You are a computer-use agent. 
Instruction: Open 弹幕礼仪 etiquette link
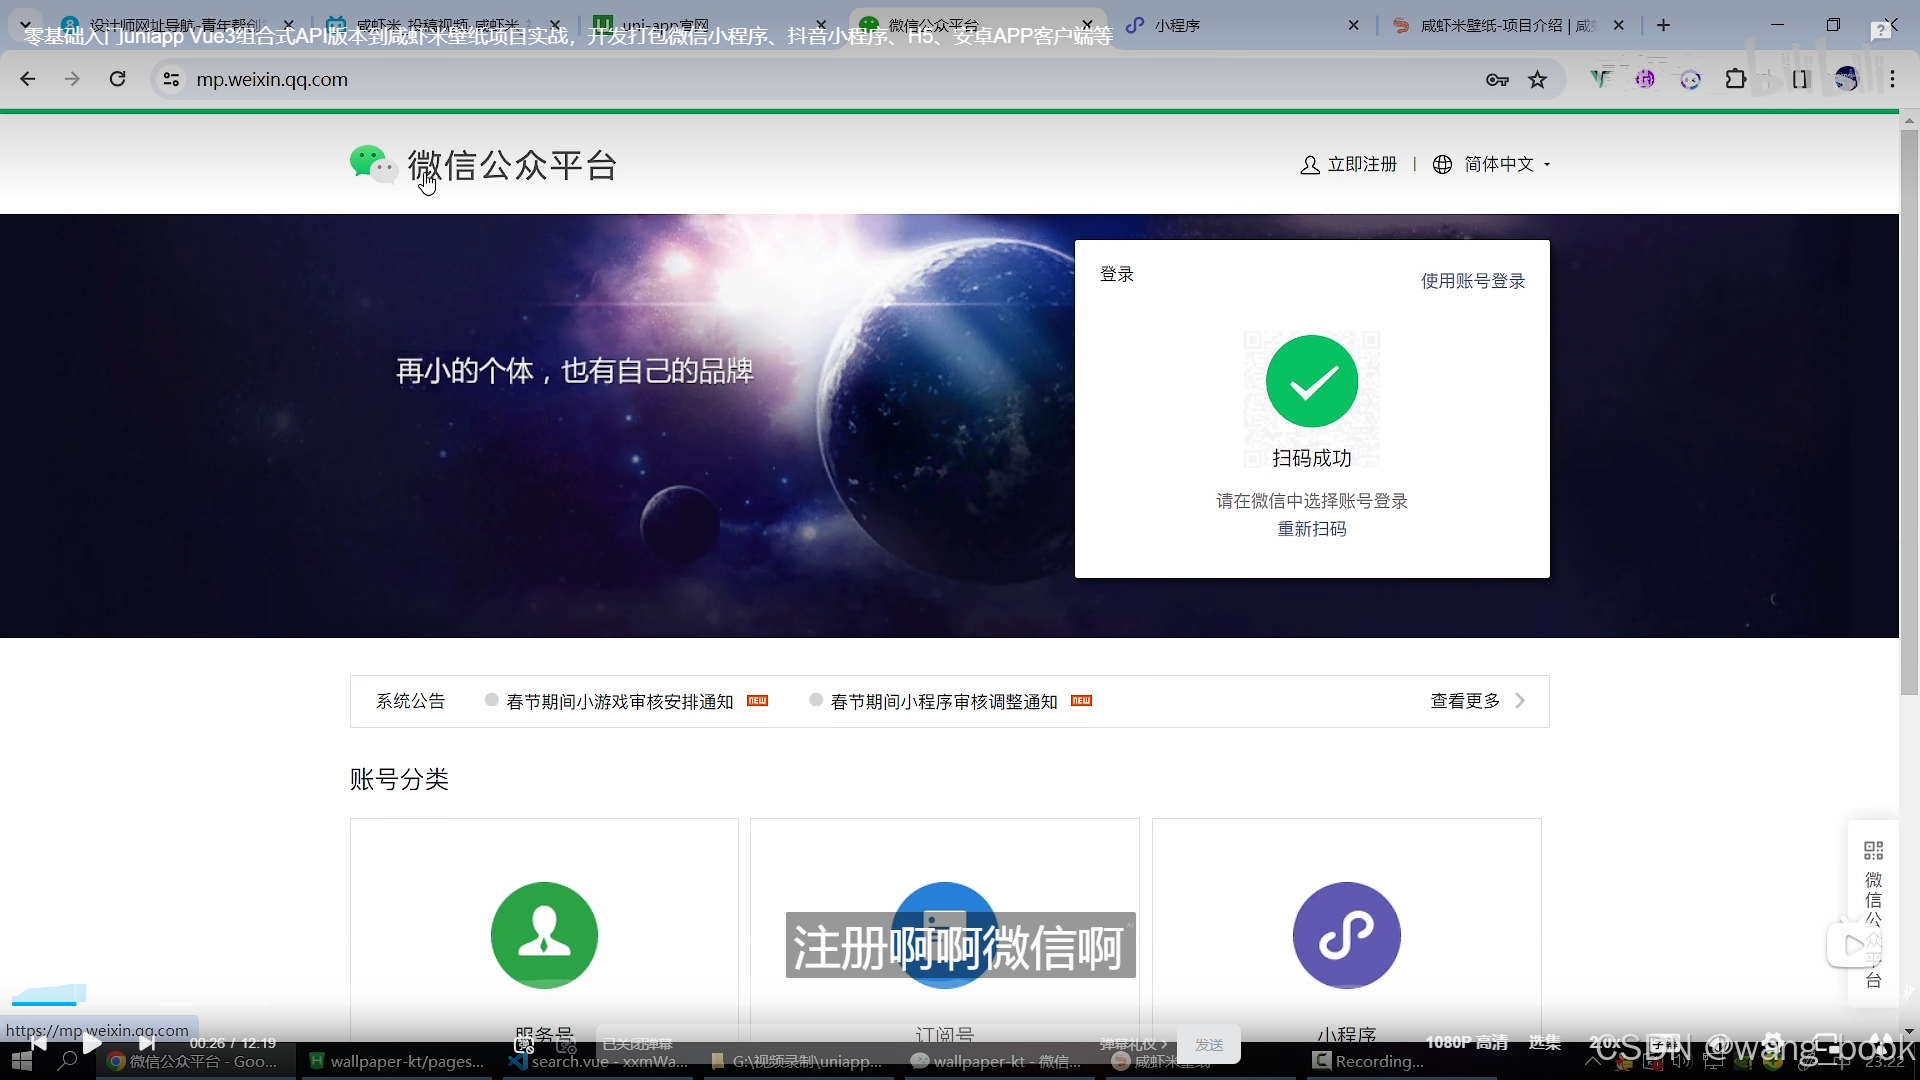pos(1133,1044)
